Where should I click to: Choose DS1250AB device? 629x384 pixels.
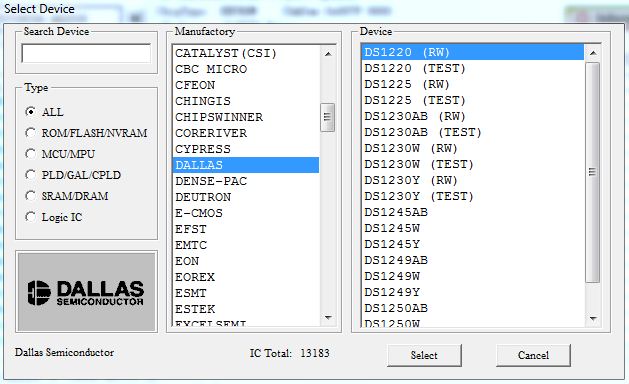(473, 309)
